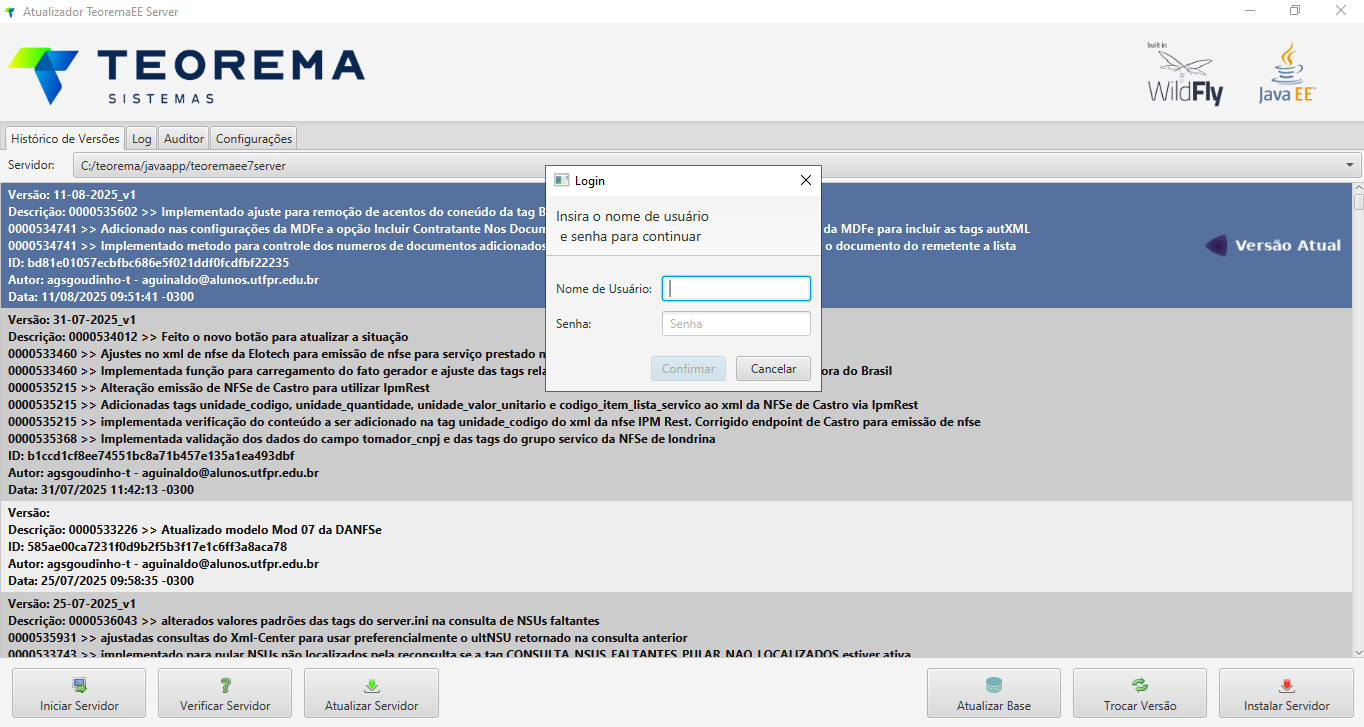Click the Verificar Servidor question mark icon
1364x727 pixels.
pyautogui.click(x=225, y=685)
